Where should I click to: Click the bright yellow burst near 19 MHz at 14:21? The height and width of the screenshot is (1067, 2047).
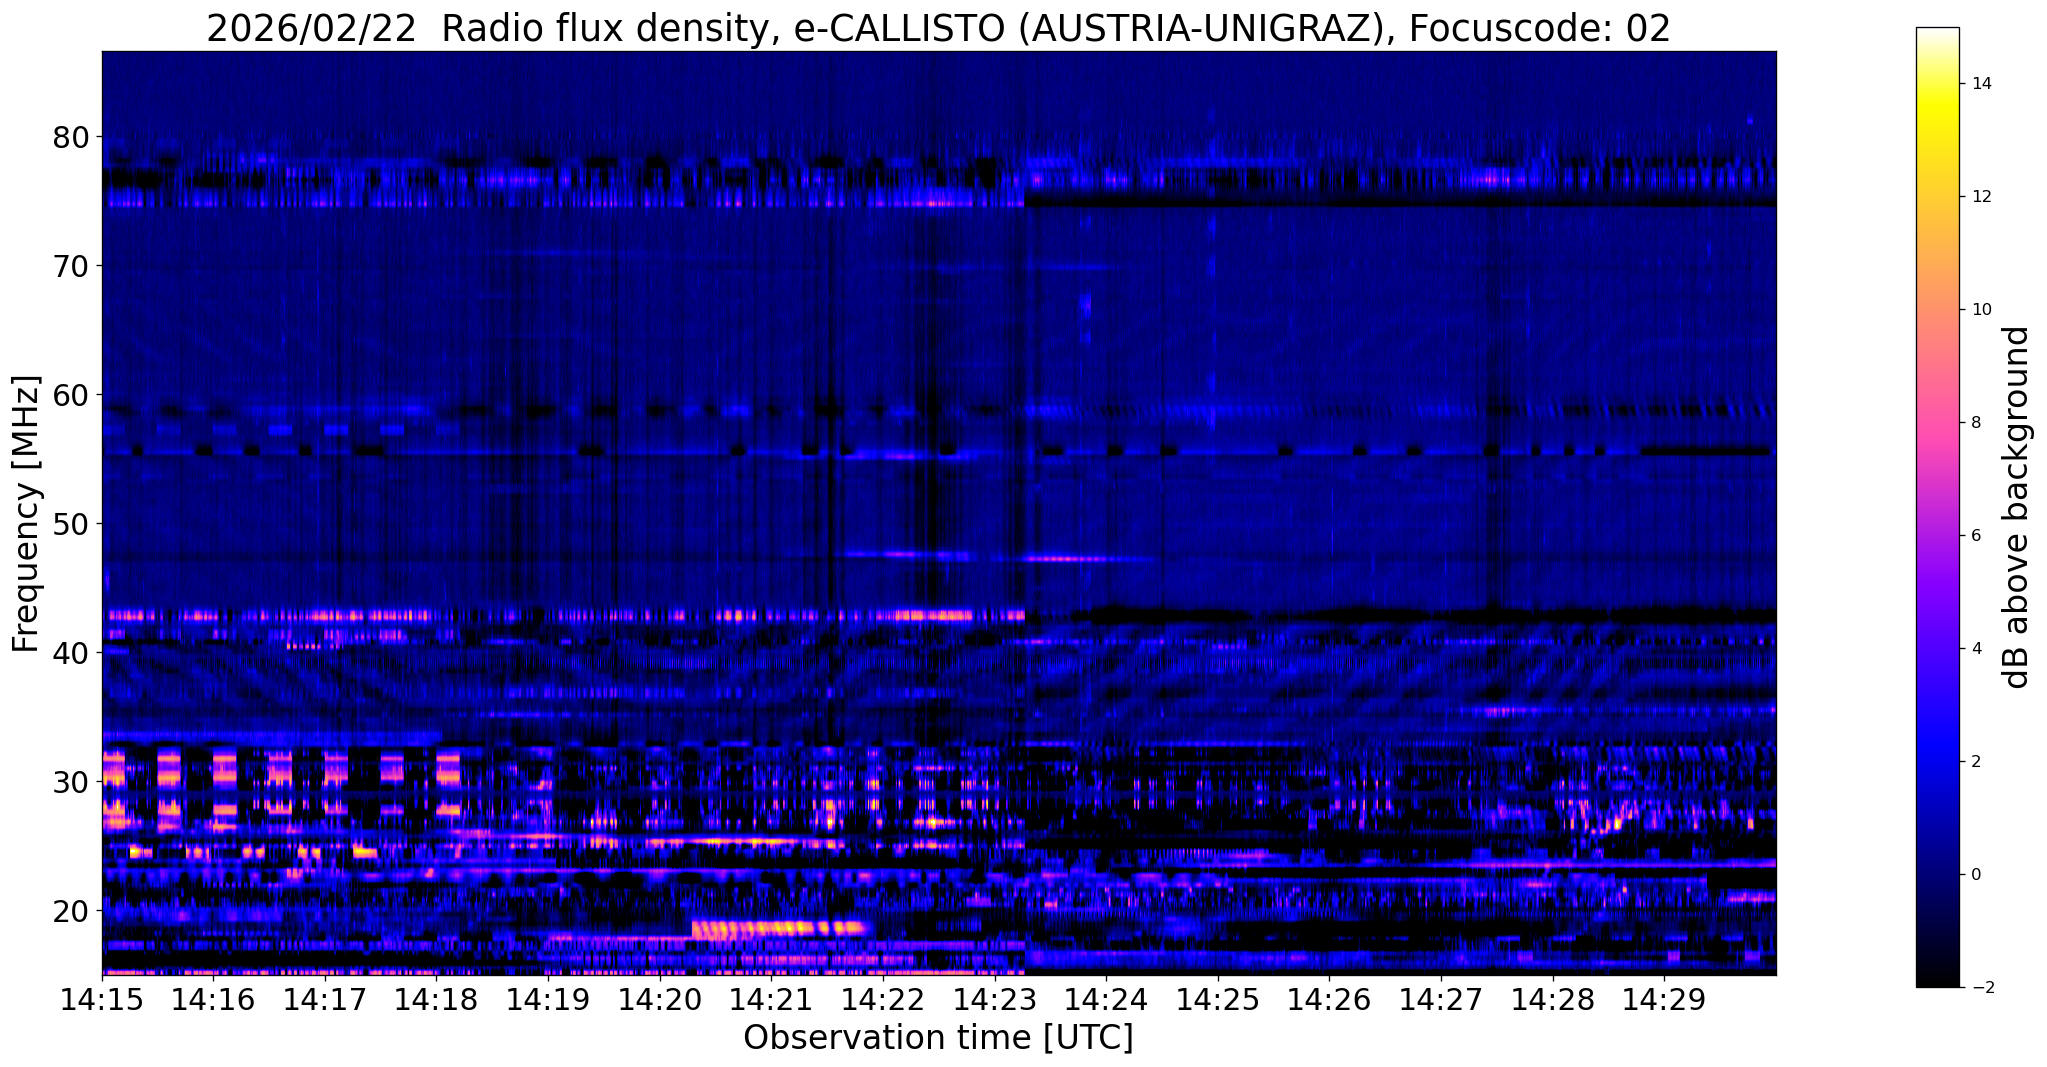click(778, 929)
